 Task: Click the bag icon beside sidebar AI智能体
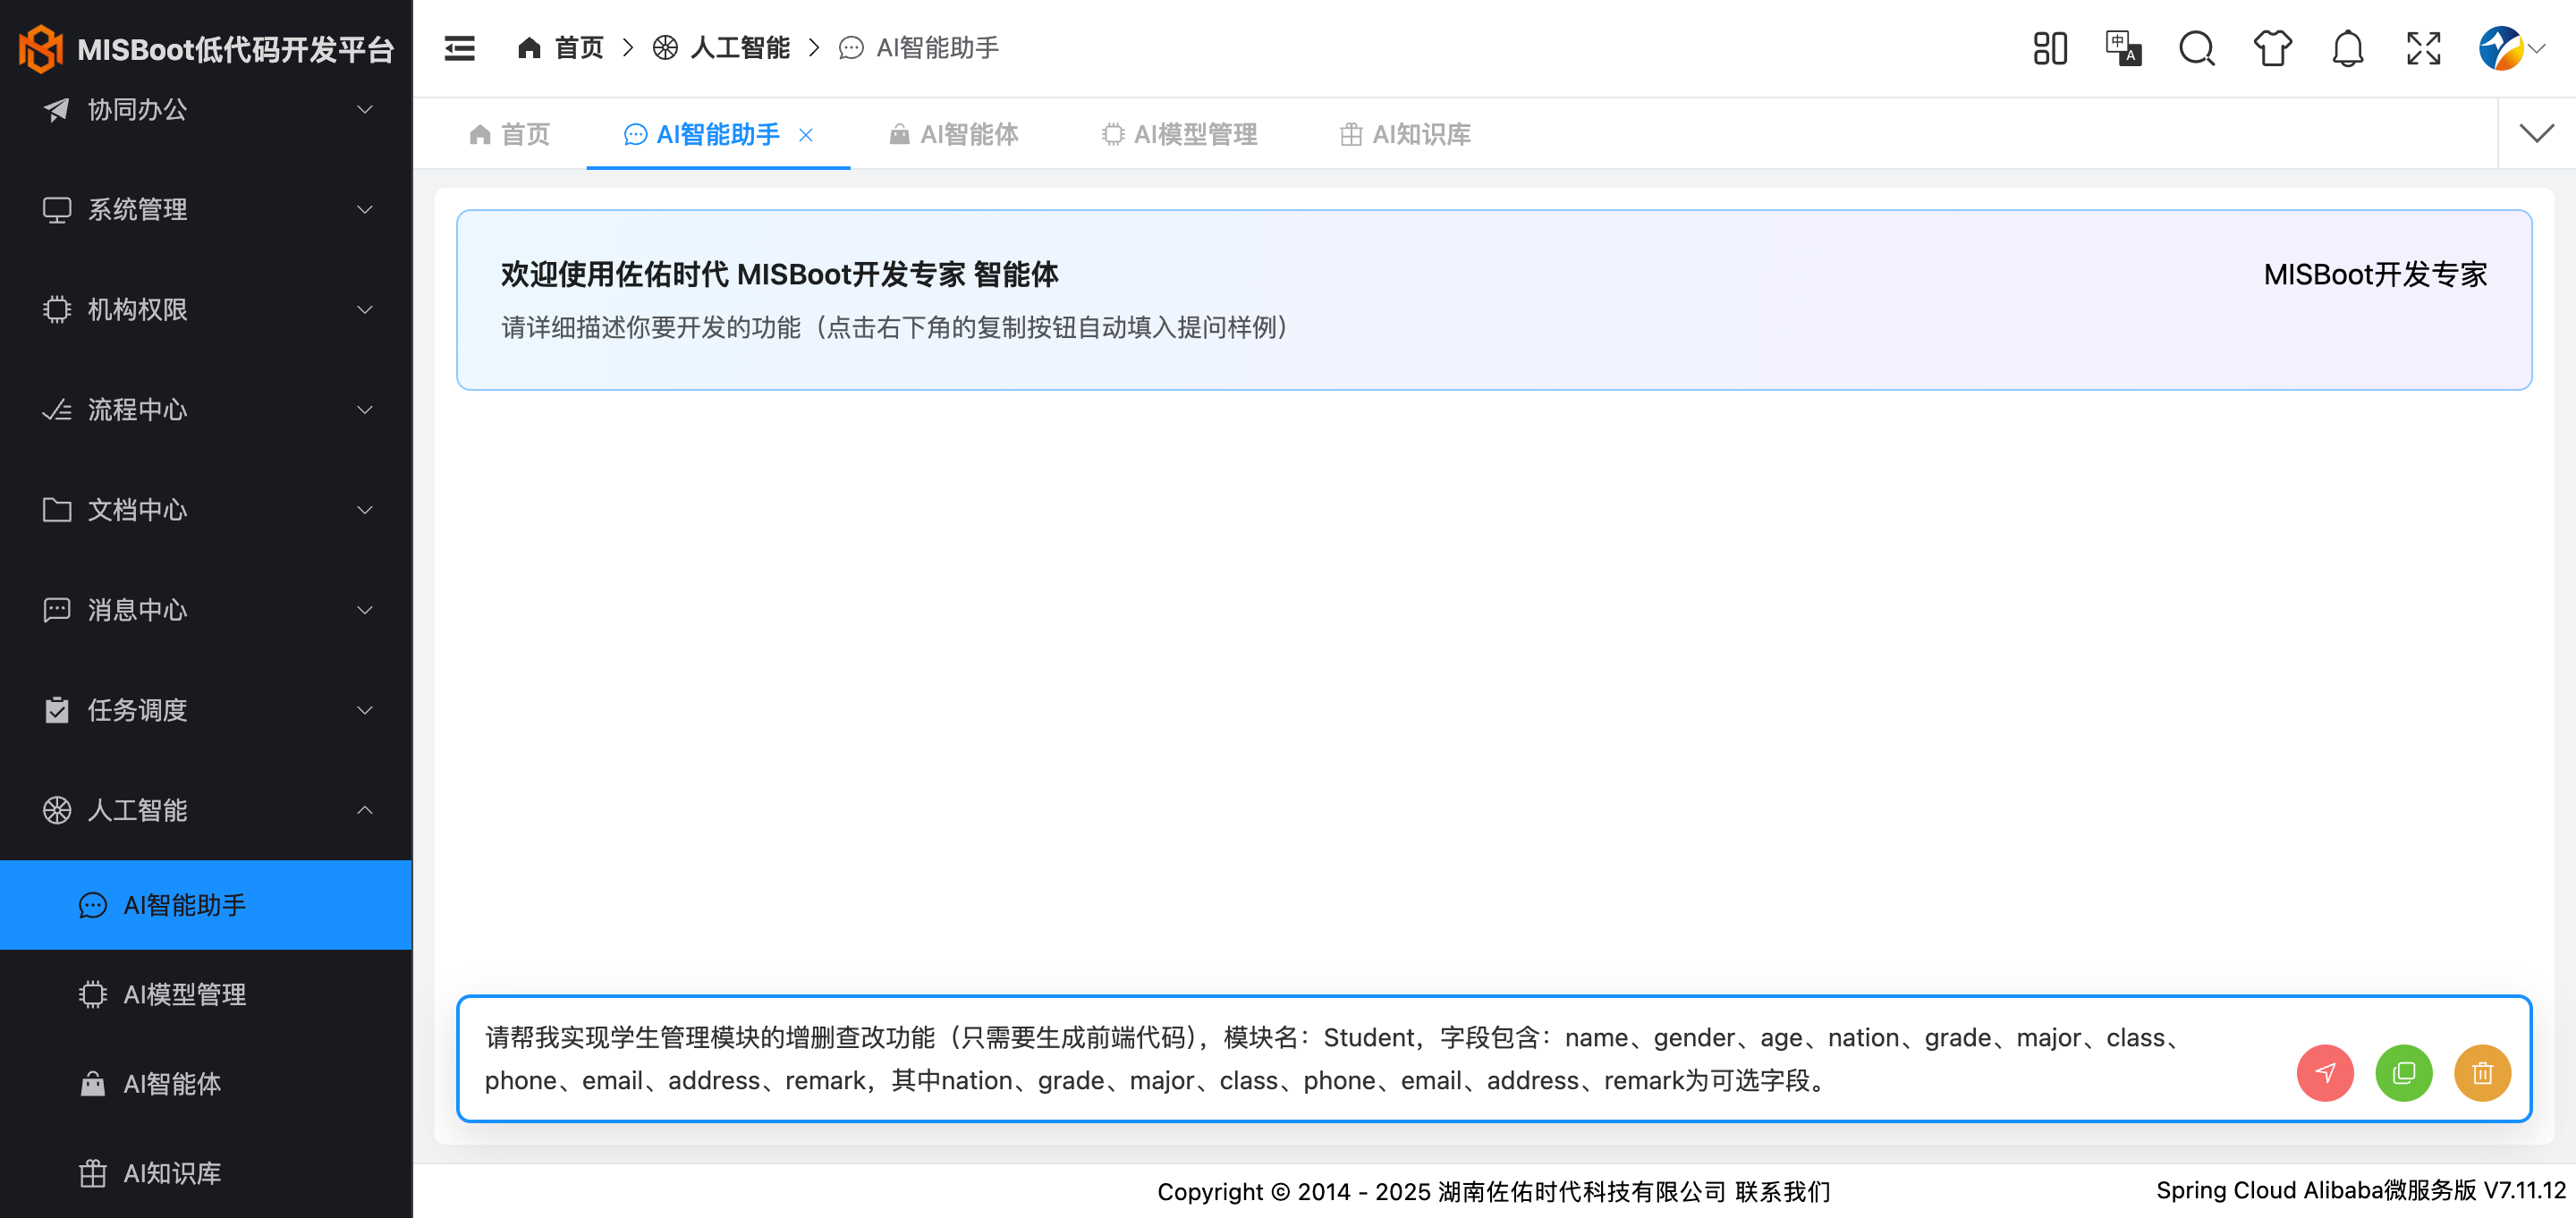click(x=92, y=1083)
